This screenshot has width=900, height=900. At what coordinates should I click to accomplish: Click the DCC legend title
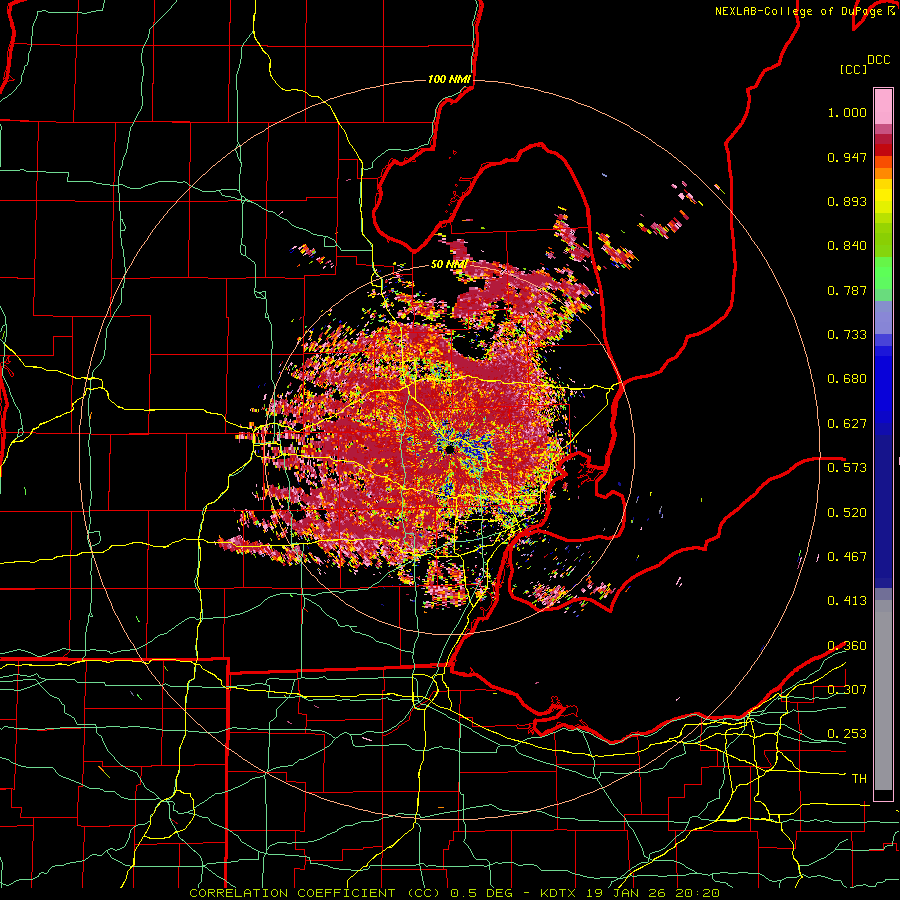[879, 60]
